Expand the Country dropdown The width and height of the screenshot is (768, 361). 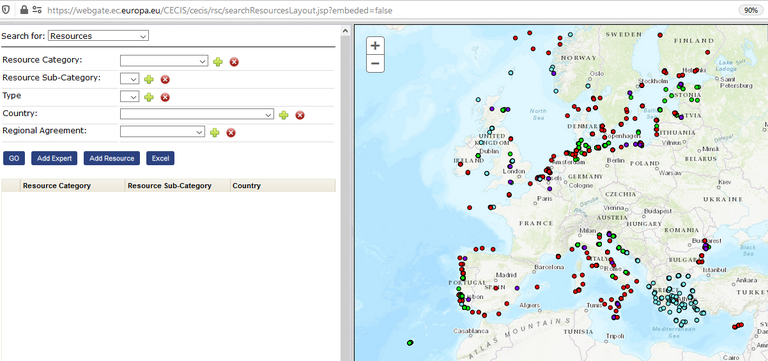tap(197, 114)
